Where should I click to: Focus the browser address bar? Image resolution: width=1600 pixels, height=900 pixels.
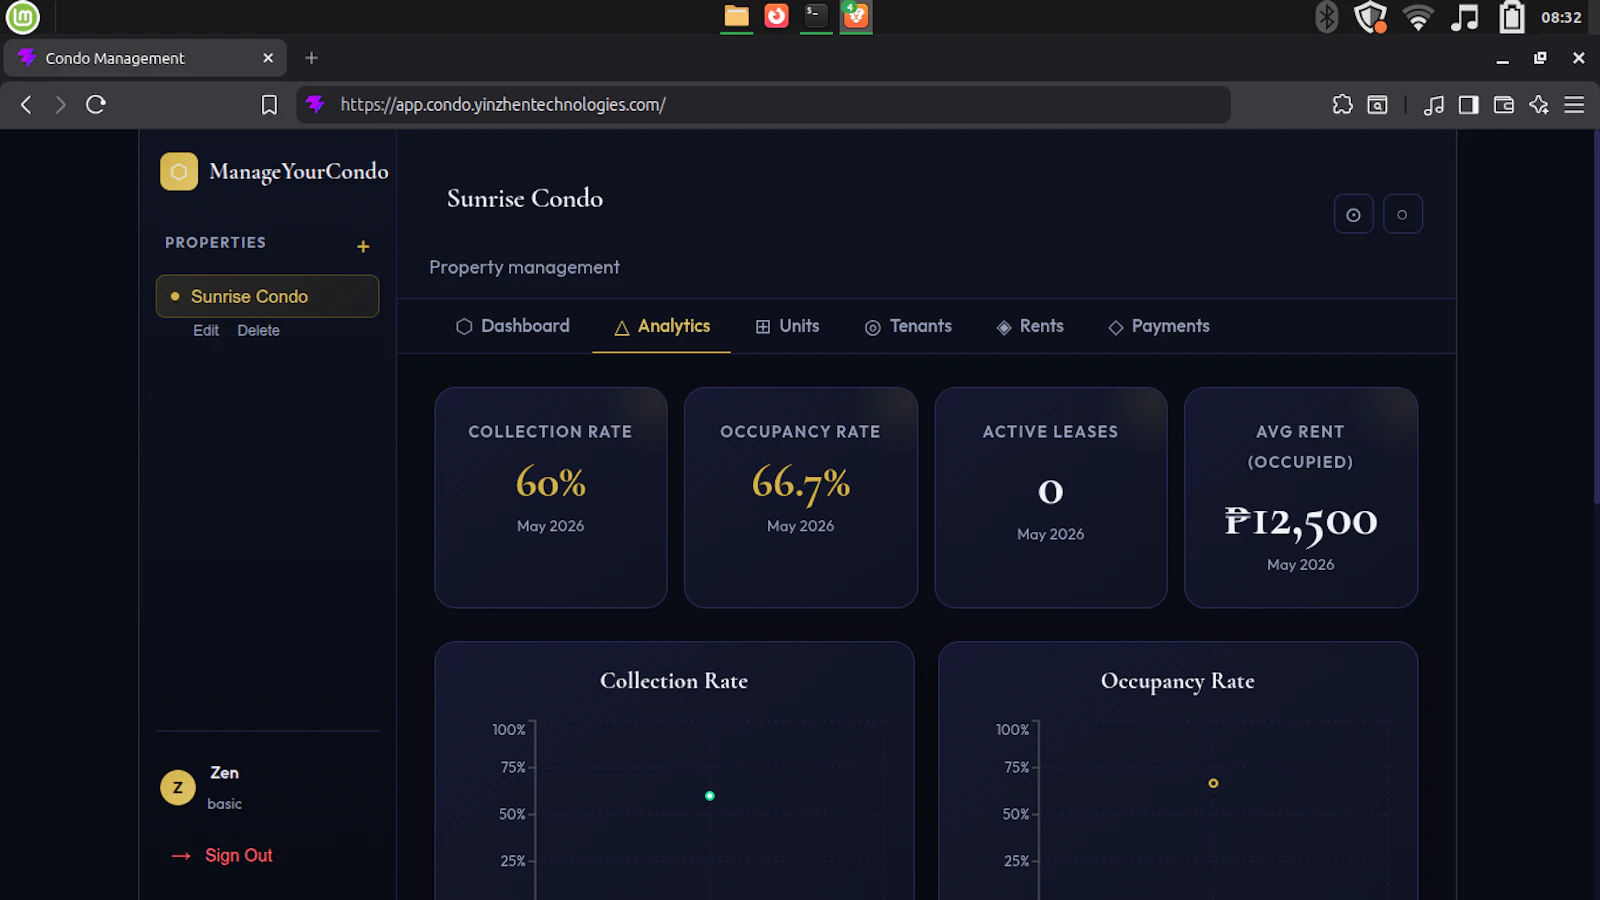point(763,104)
